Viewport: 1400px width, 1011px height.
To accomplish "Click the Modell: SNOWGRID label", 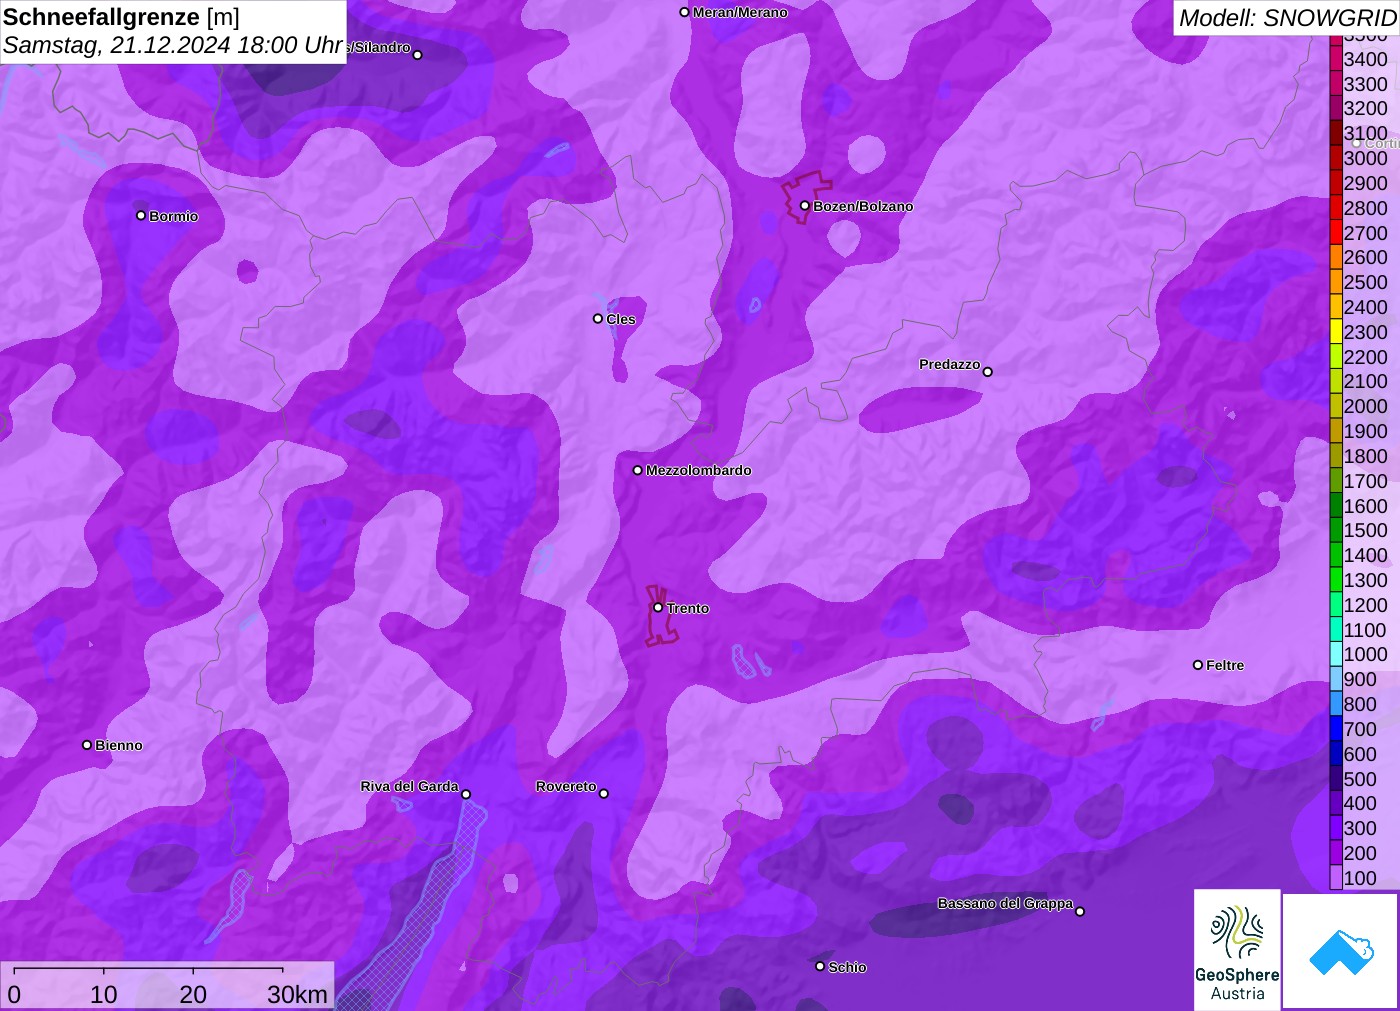I will click(x=1287, y=18).
